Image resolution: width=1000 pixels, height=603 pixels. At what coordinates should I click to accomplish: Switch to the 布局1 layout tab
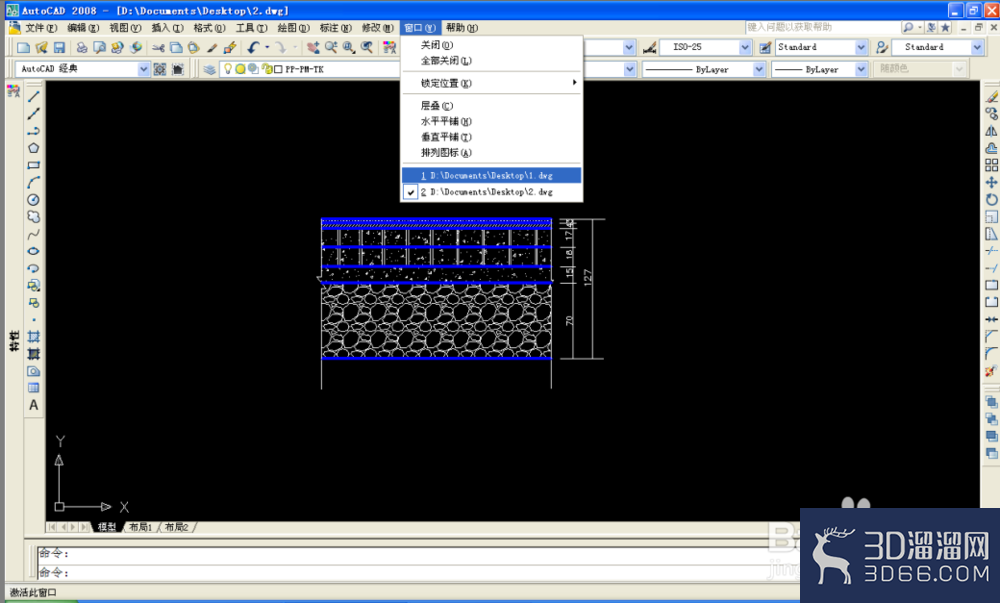[140, 527]
